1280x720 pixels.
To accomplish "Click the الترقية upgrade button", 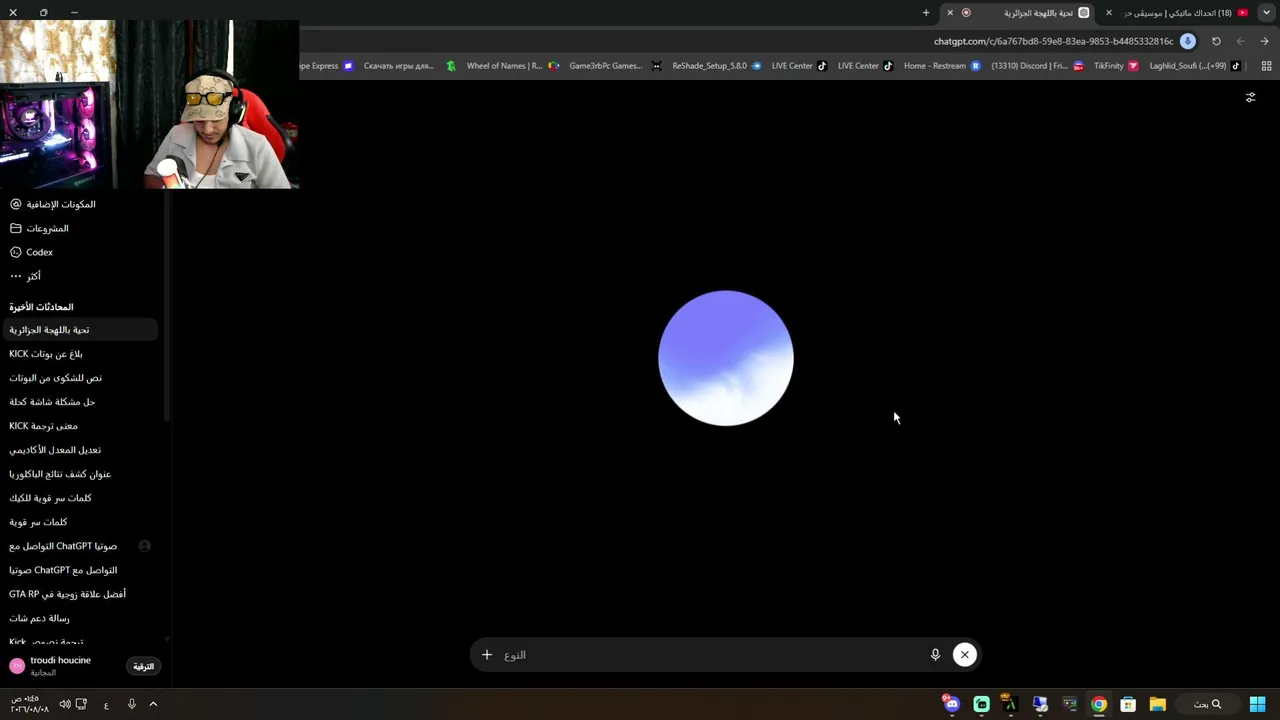I will click(x=144, y=666).
